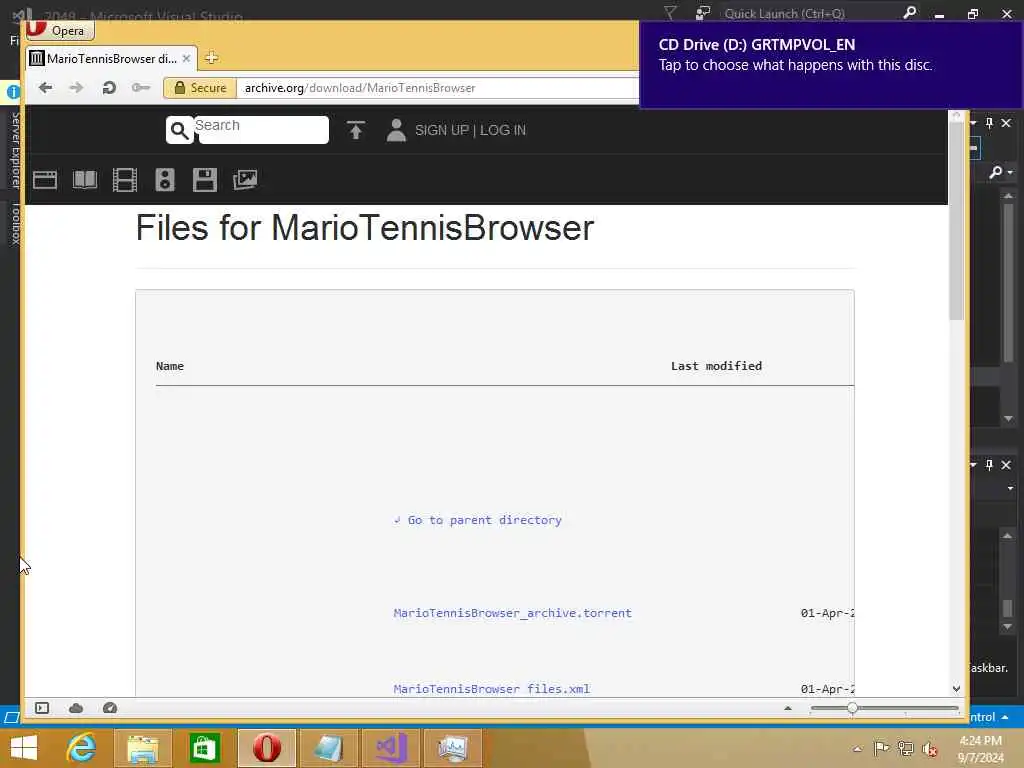
Task: Click Visual Studio notifications filter icon
Action: (670, 12)
